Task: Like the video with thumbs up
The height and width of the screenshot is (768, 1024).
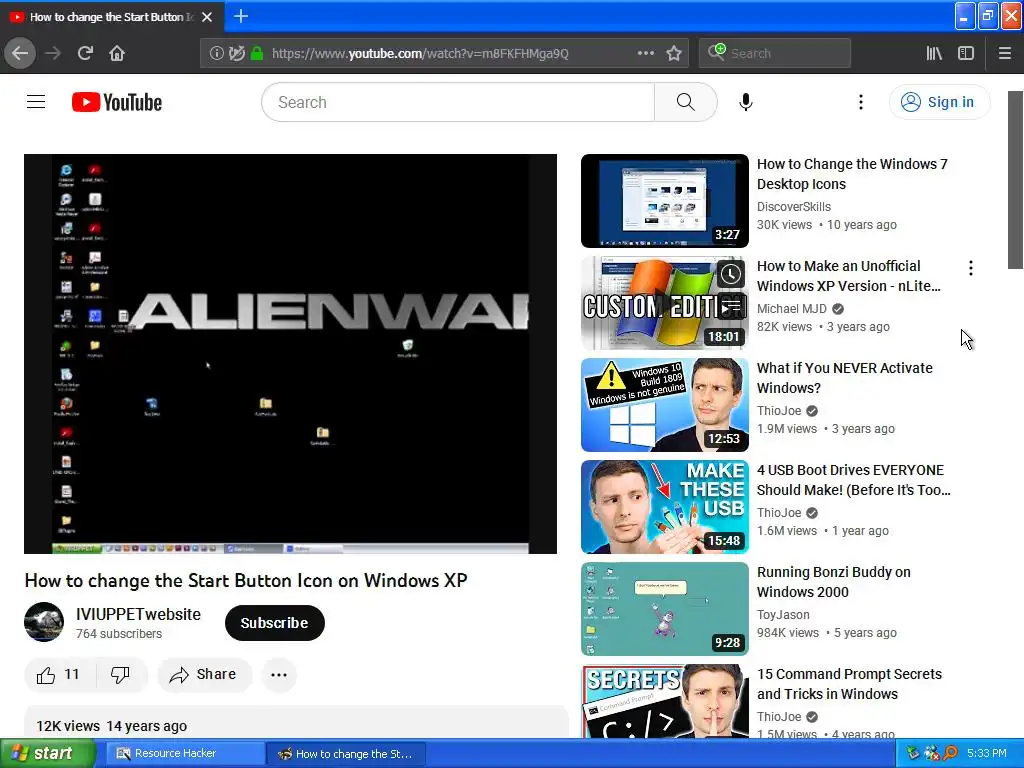Action: click(x=59, y=675)
